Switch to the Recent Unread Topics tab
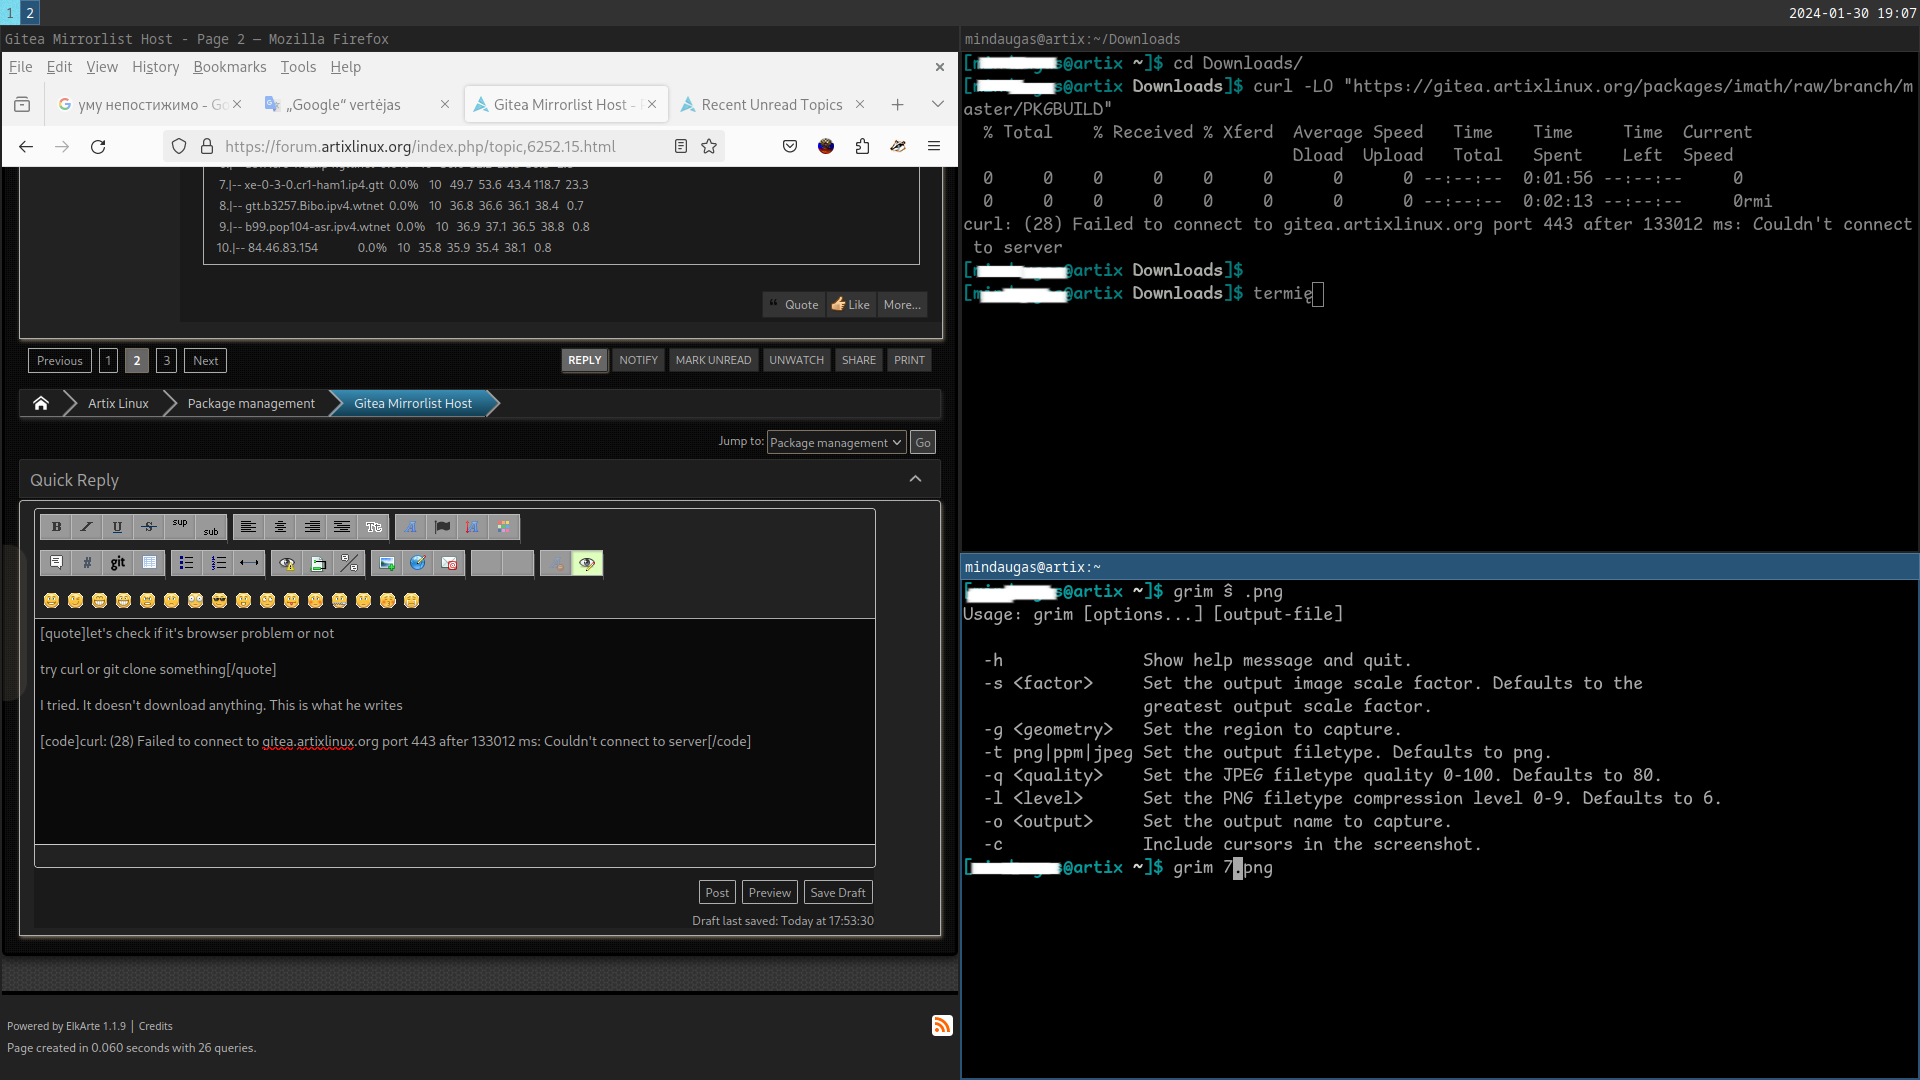Image resolution: width=1920 pixels, height=1080 pixels. [772, 104]
